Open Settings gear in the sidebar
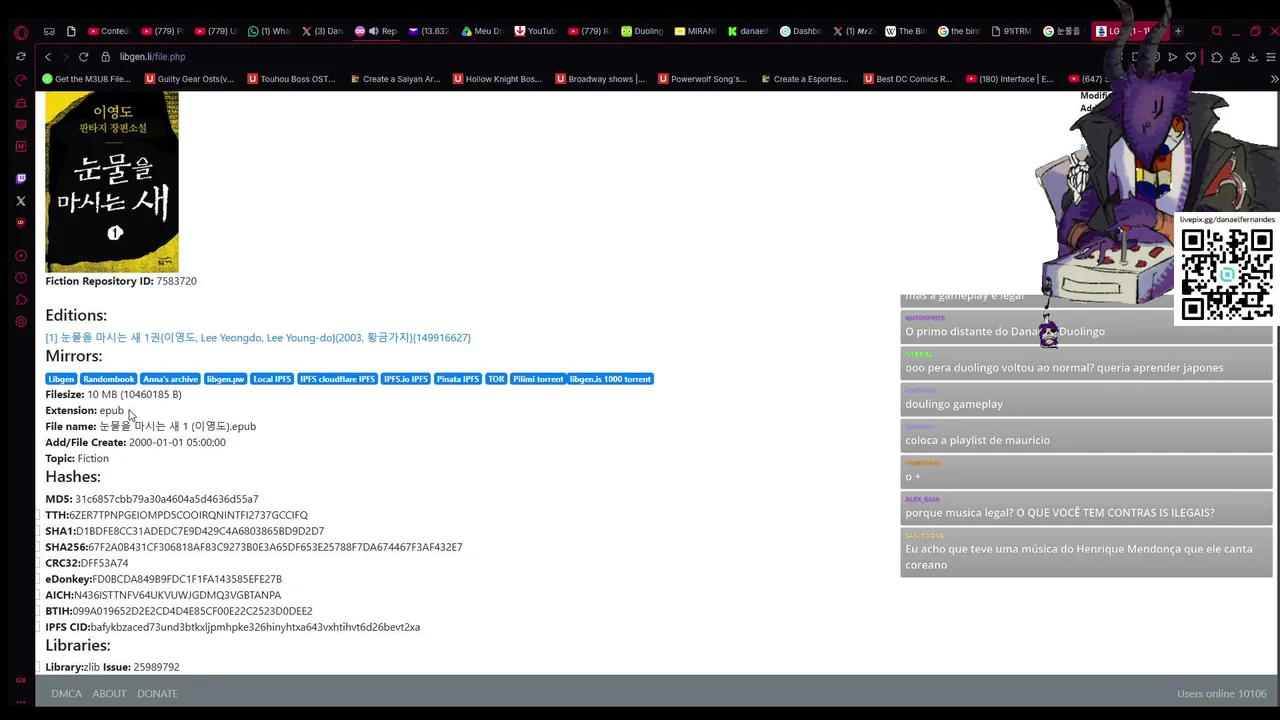The width and height of the screenshot is (1280, 720). coord(21,322)
